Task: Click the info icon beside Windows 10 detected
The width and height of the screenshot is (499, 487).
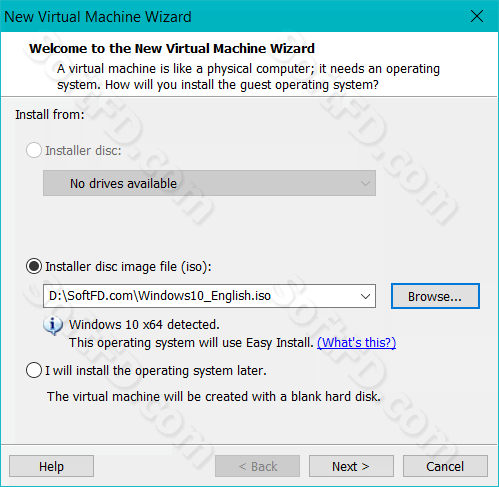Action: point(53,326)
